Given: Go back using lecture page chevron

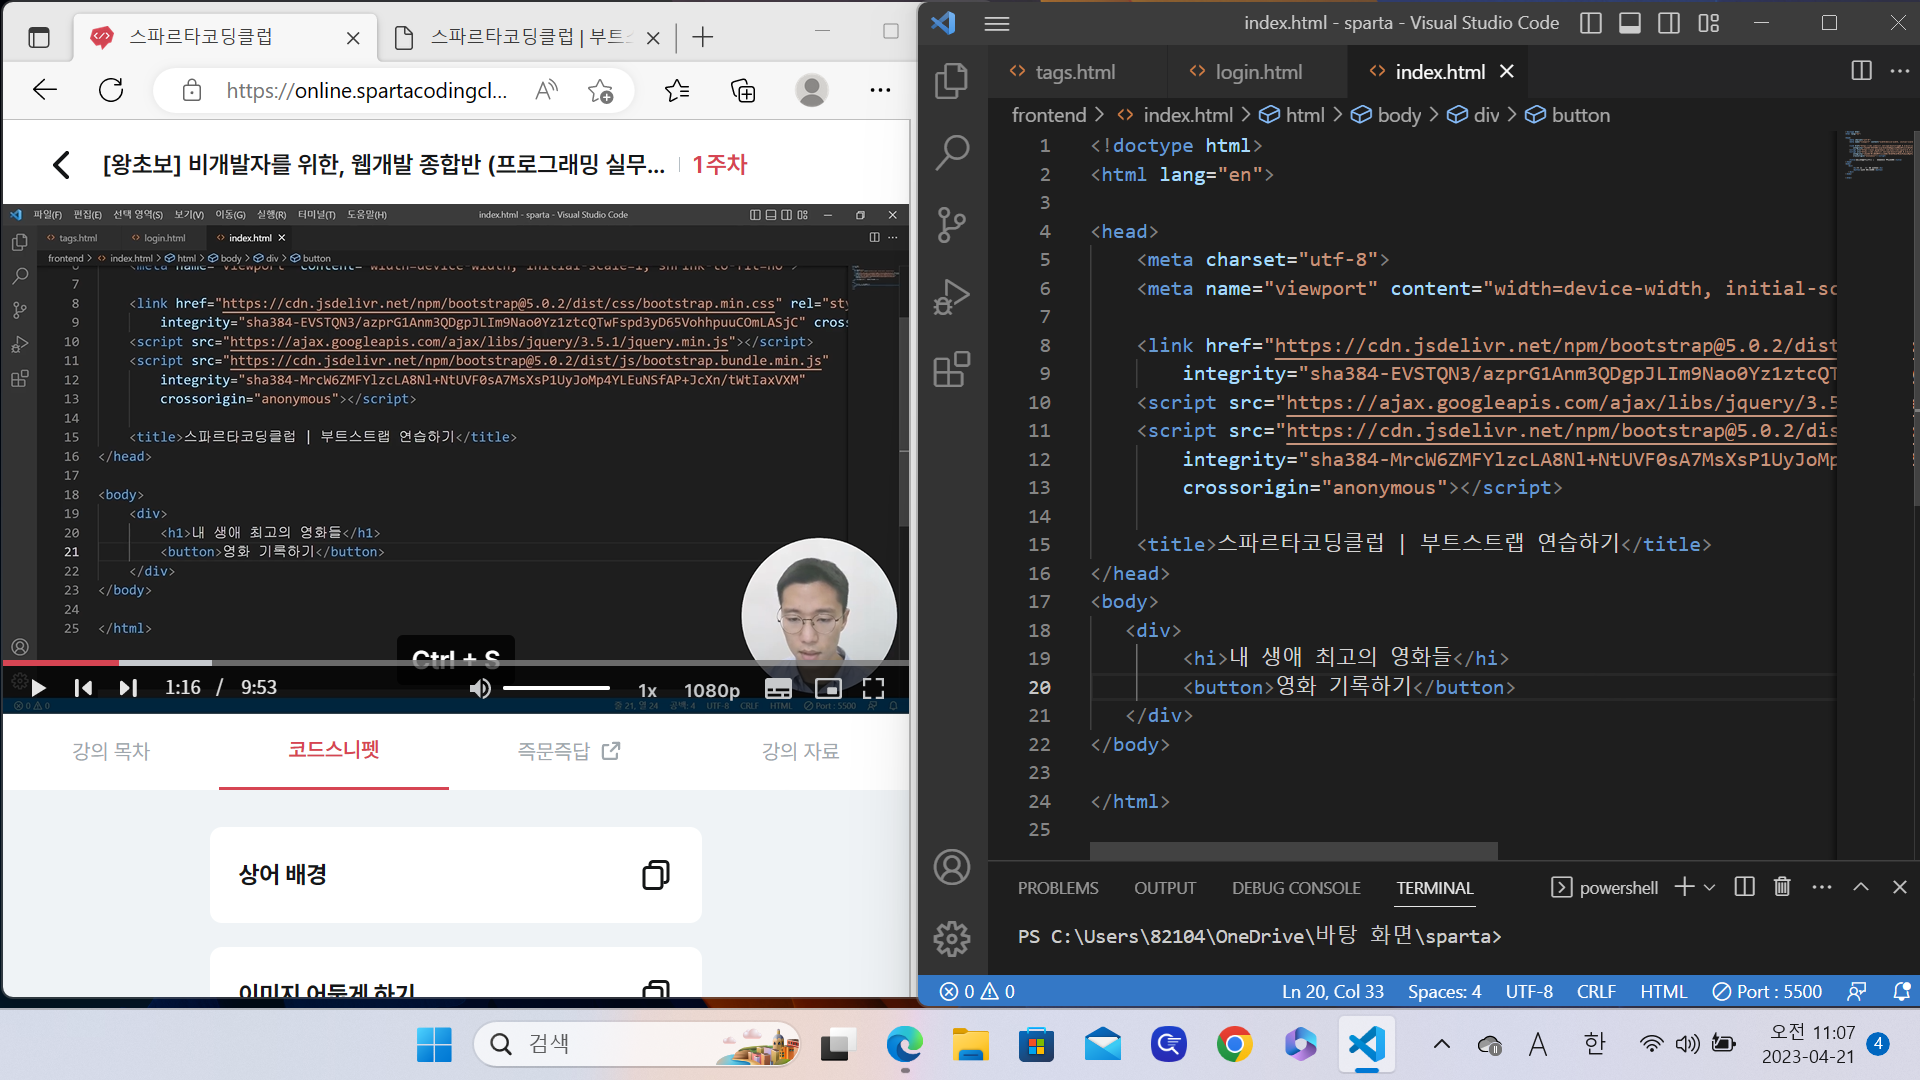Looking at the screenshot, I should (61, 165).
